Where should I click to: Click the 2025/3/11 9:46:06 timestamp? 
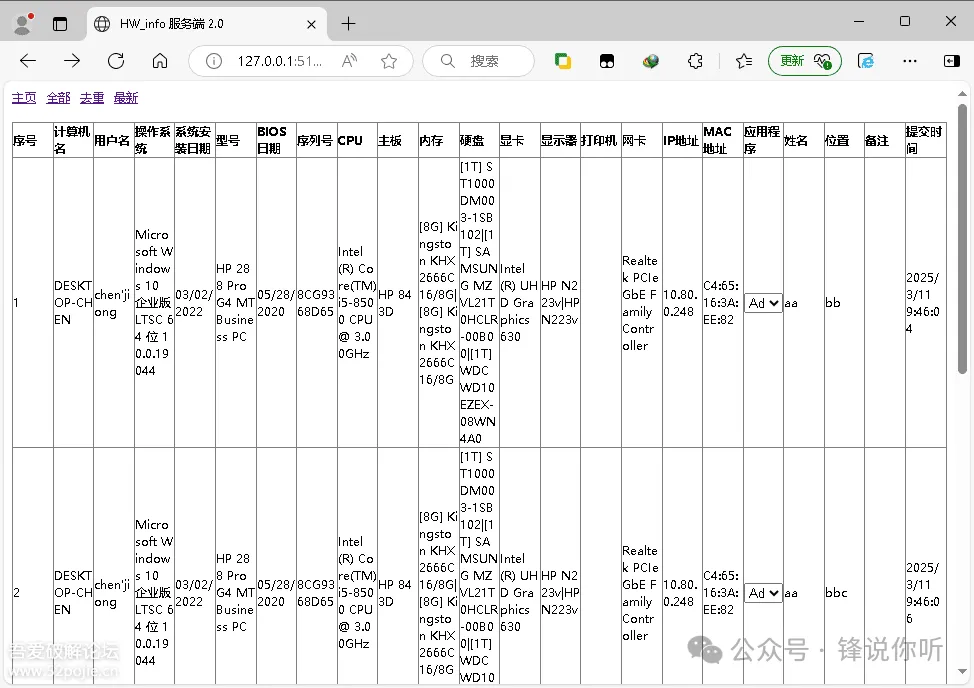[922, 593]
